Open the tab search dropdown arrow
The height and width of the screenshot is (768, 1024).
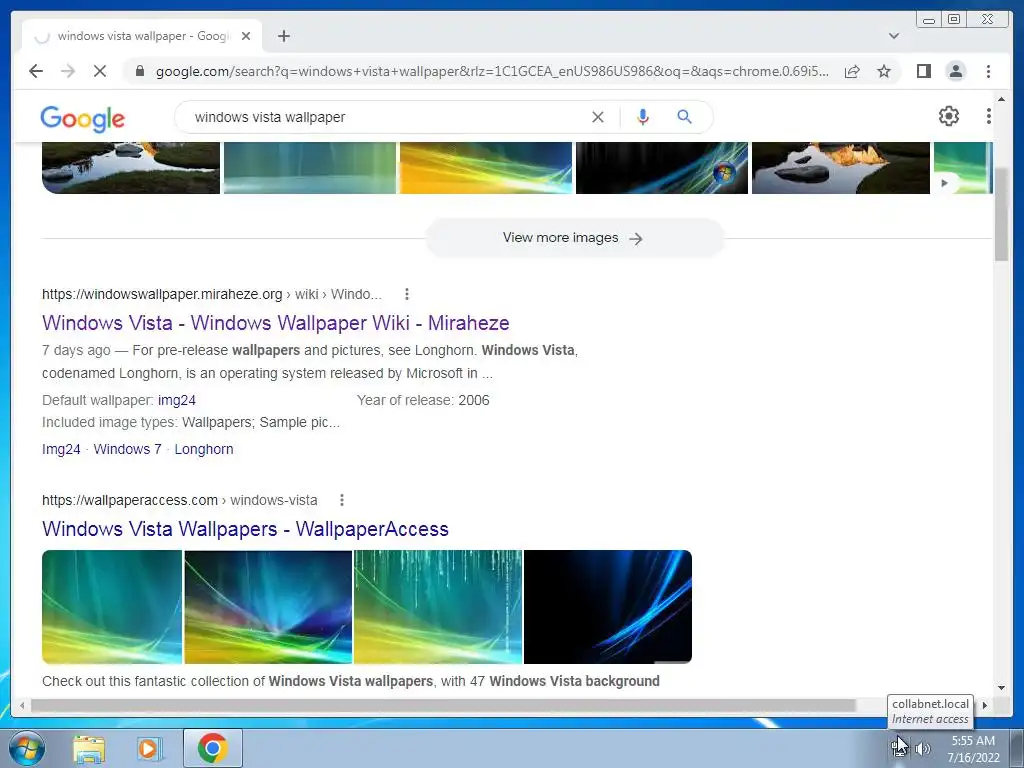click(894, 36)
